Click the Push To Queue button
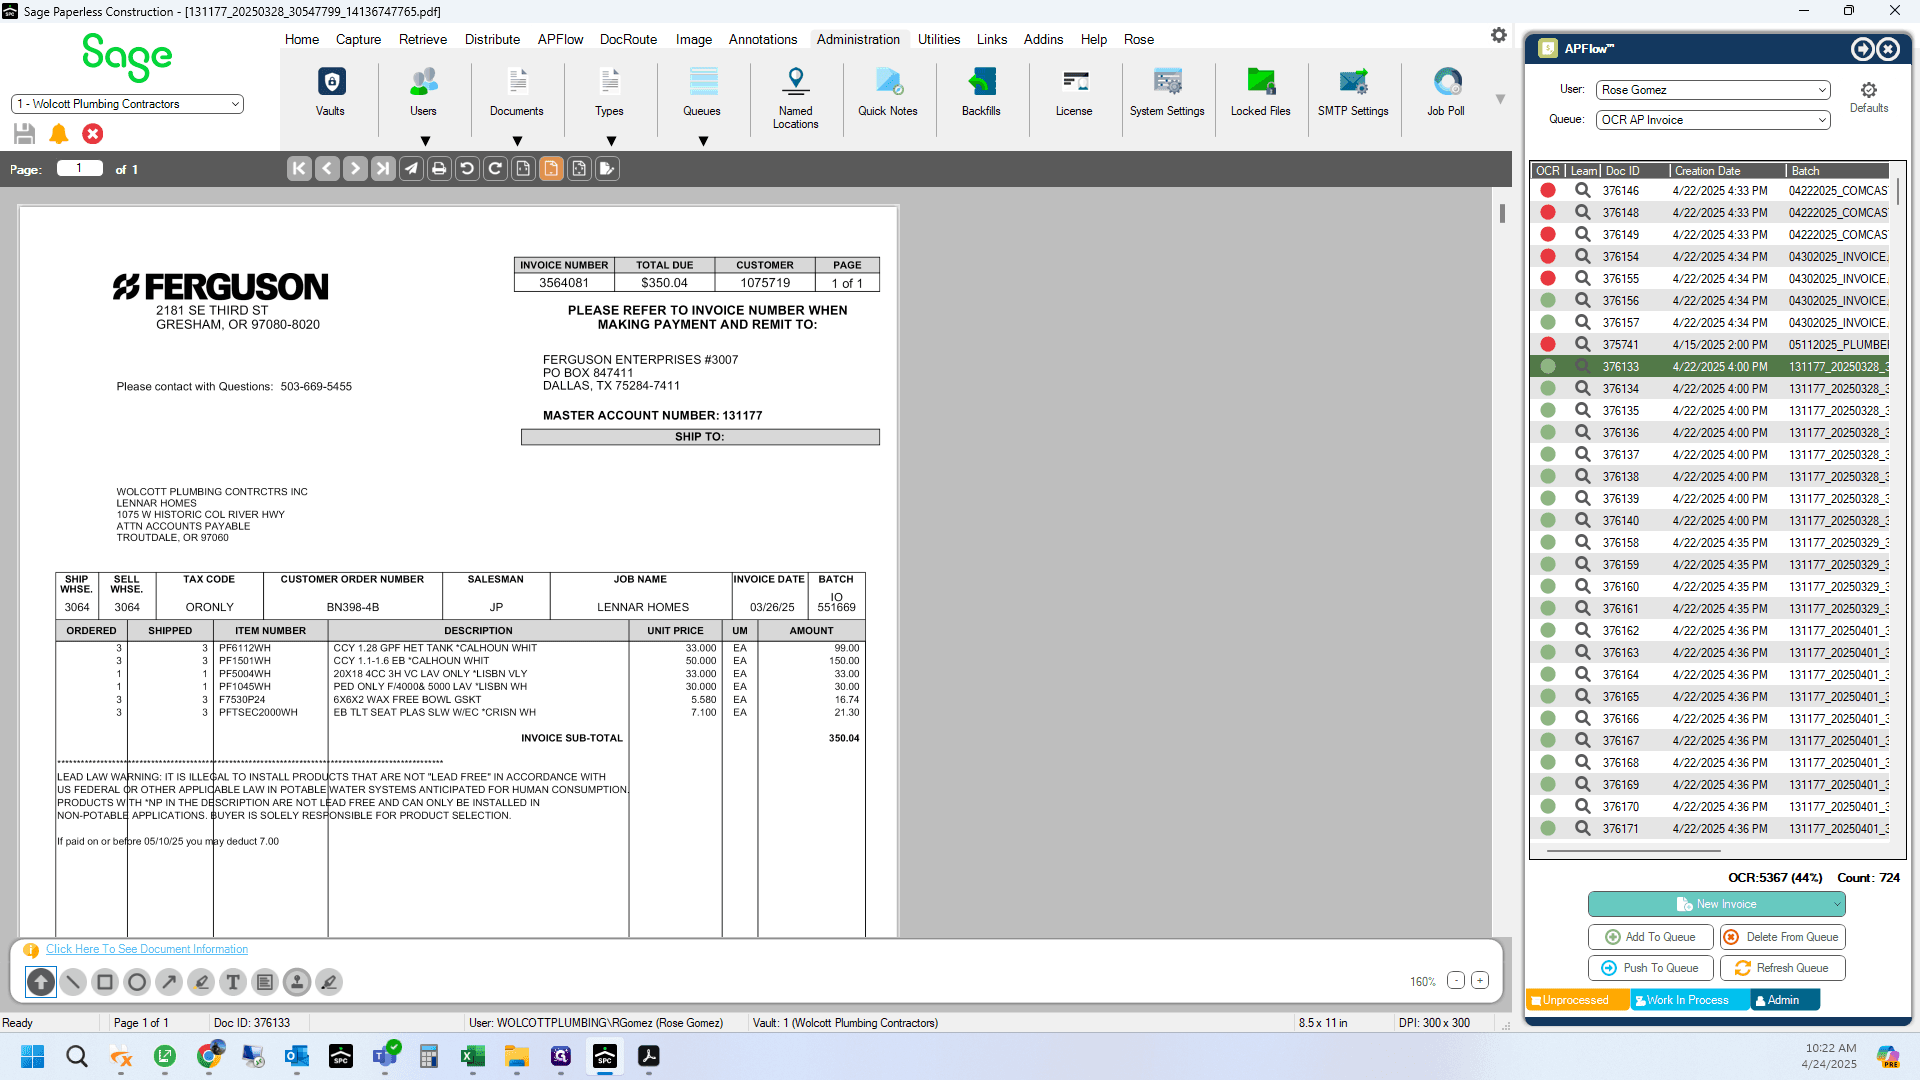 (x=1651, y=968)
